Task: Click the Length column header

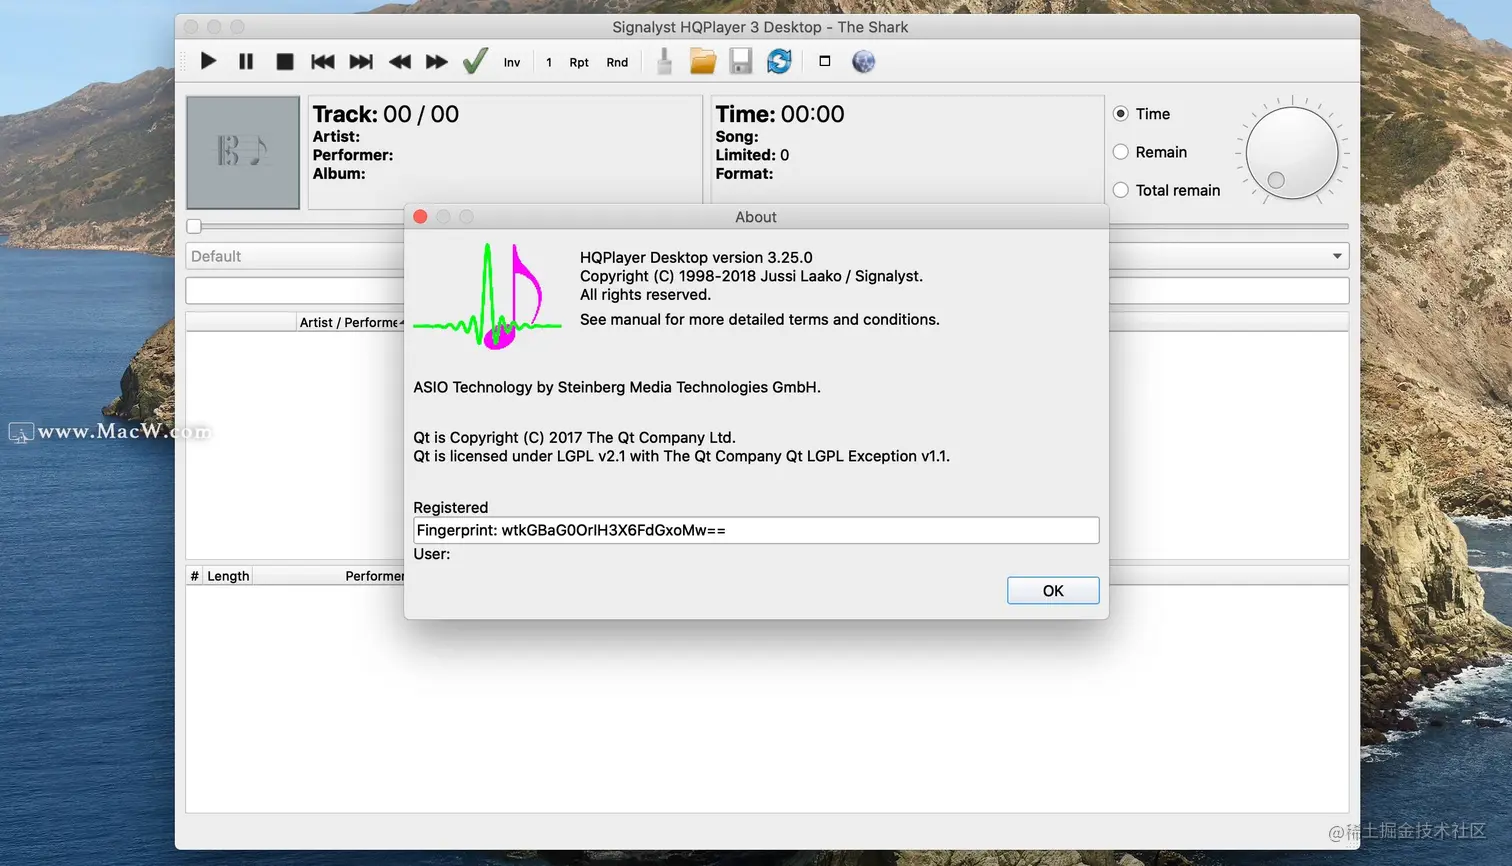Action: (228, 576)
